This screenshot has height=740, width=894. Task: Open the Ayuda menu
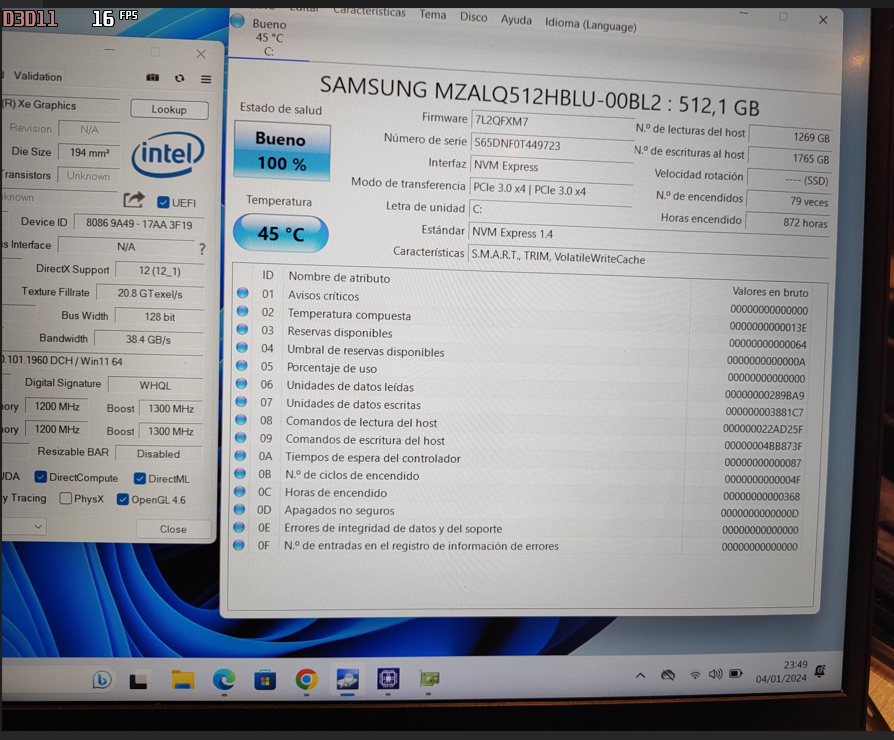tap(516, 20)
